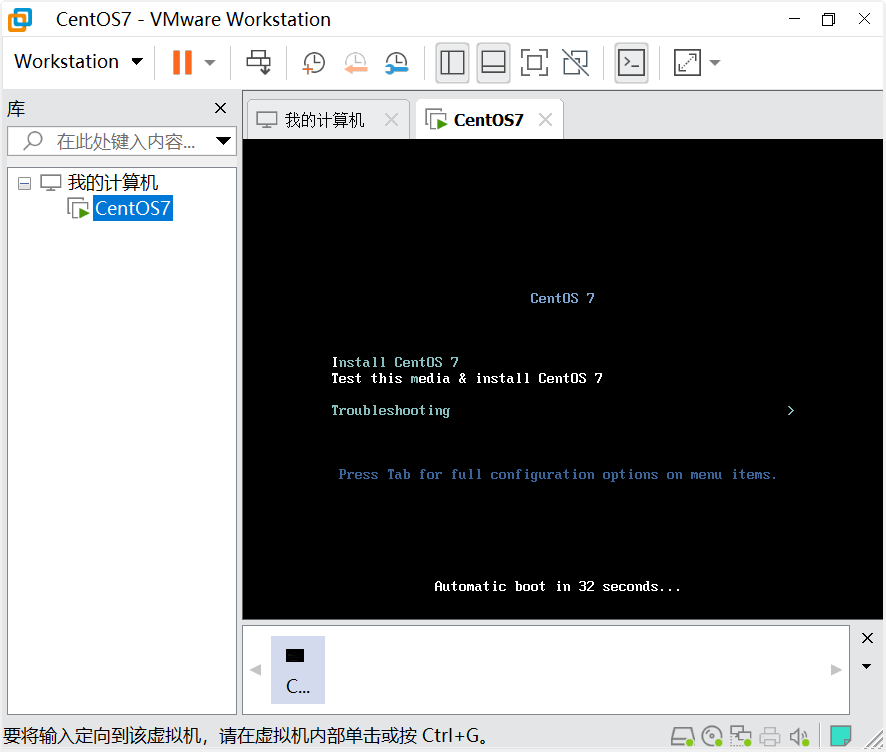
Task: Open the Workstation menu
Action: click(79, 62)
